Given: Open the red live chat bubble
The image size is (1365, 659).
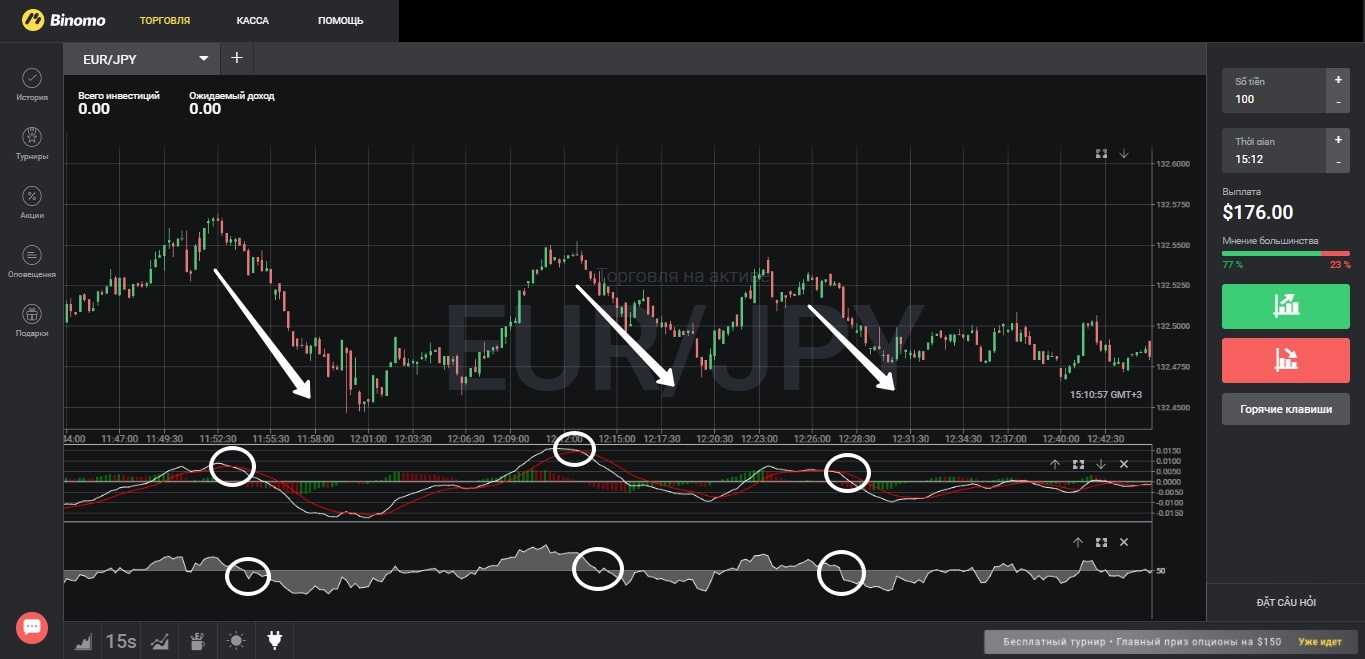Looking at the screenshot, I should click(x=31, y=627).
